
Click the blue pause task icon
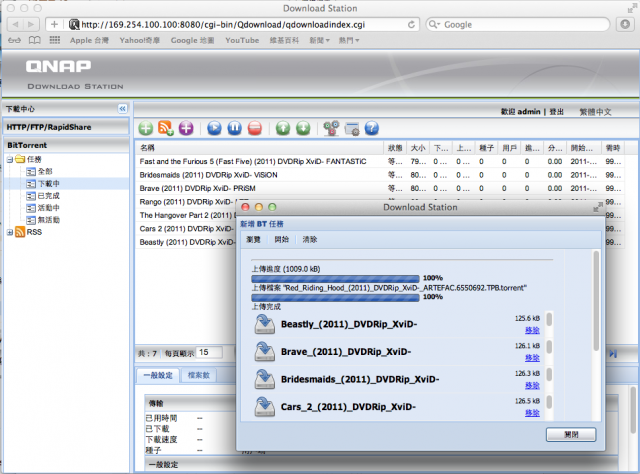pyautogui.click(x=234, y=128)
